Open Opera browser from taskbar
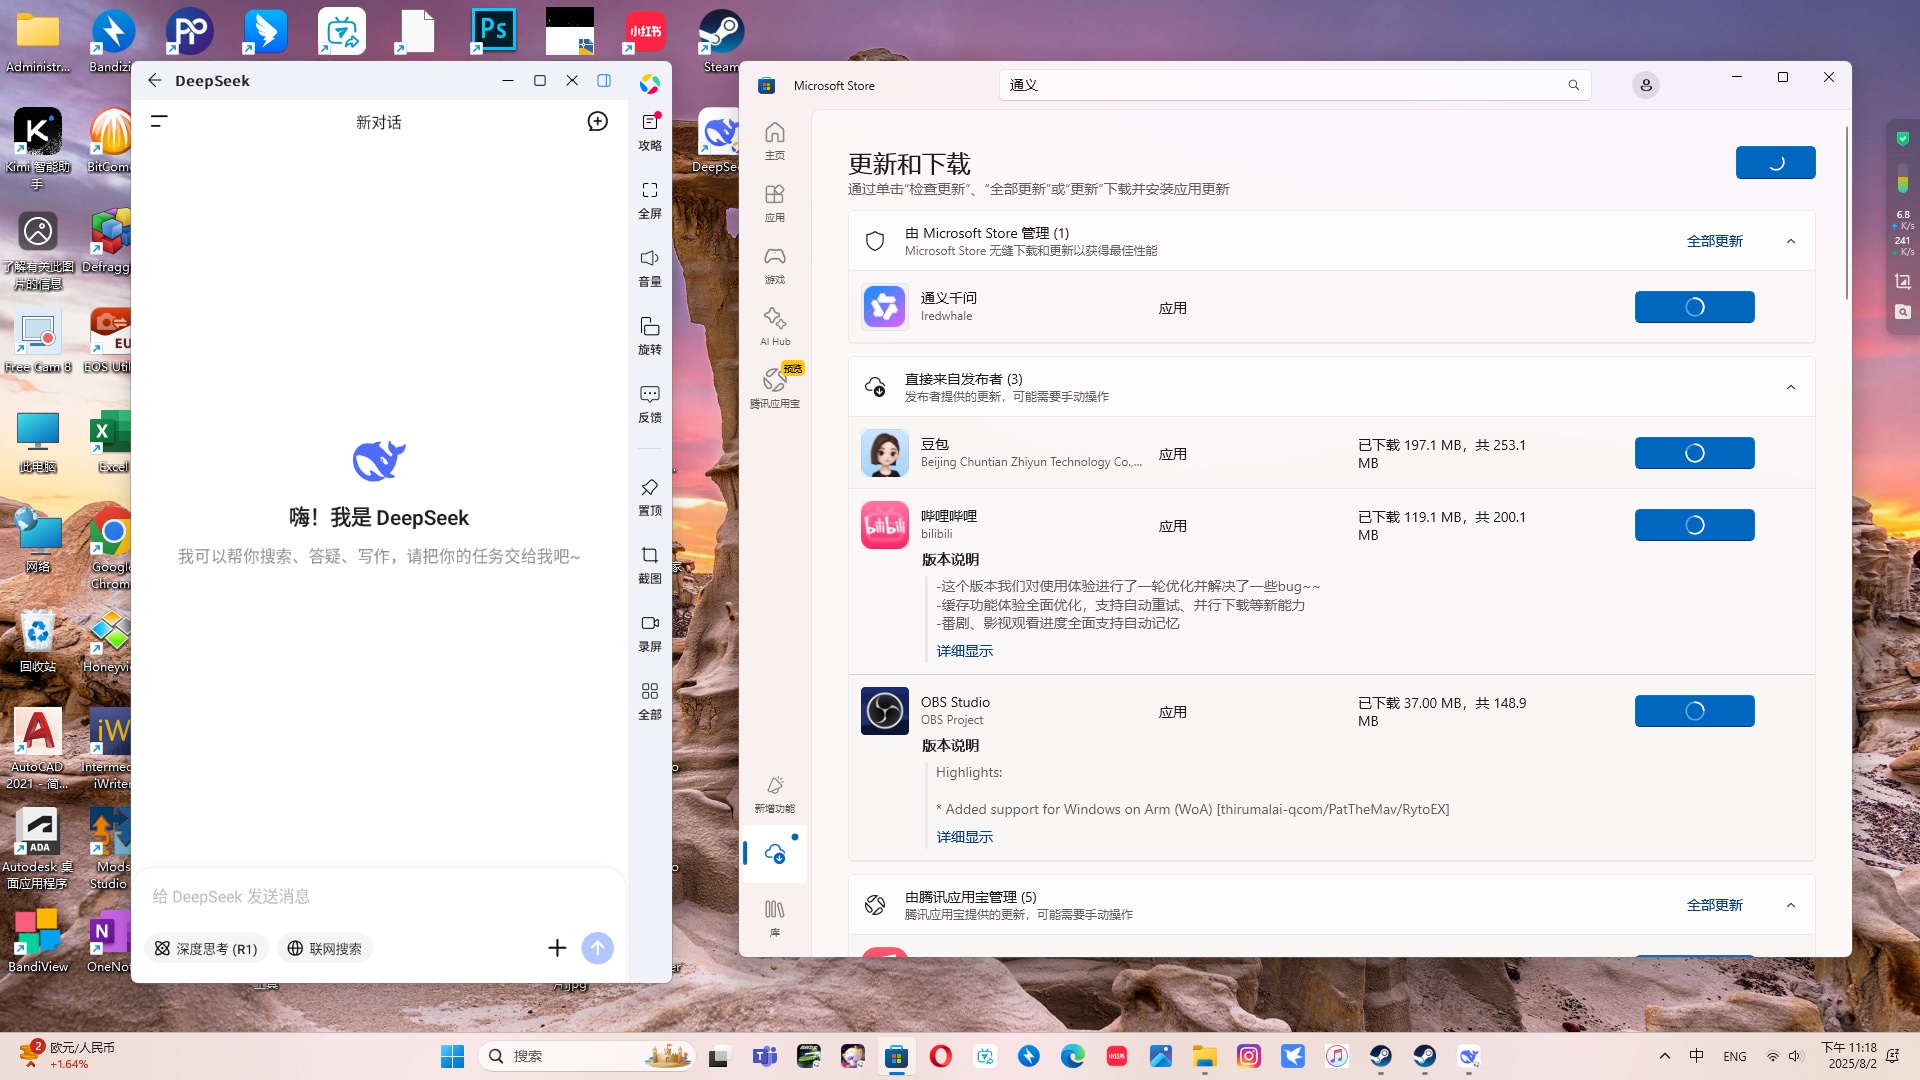 coord(940,1056)
